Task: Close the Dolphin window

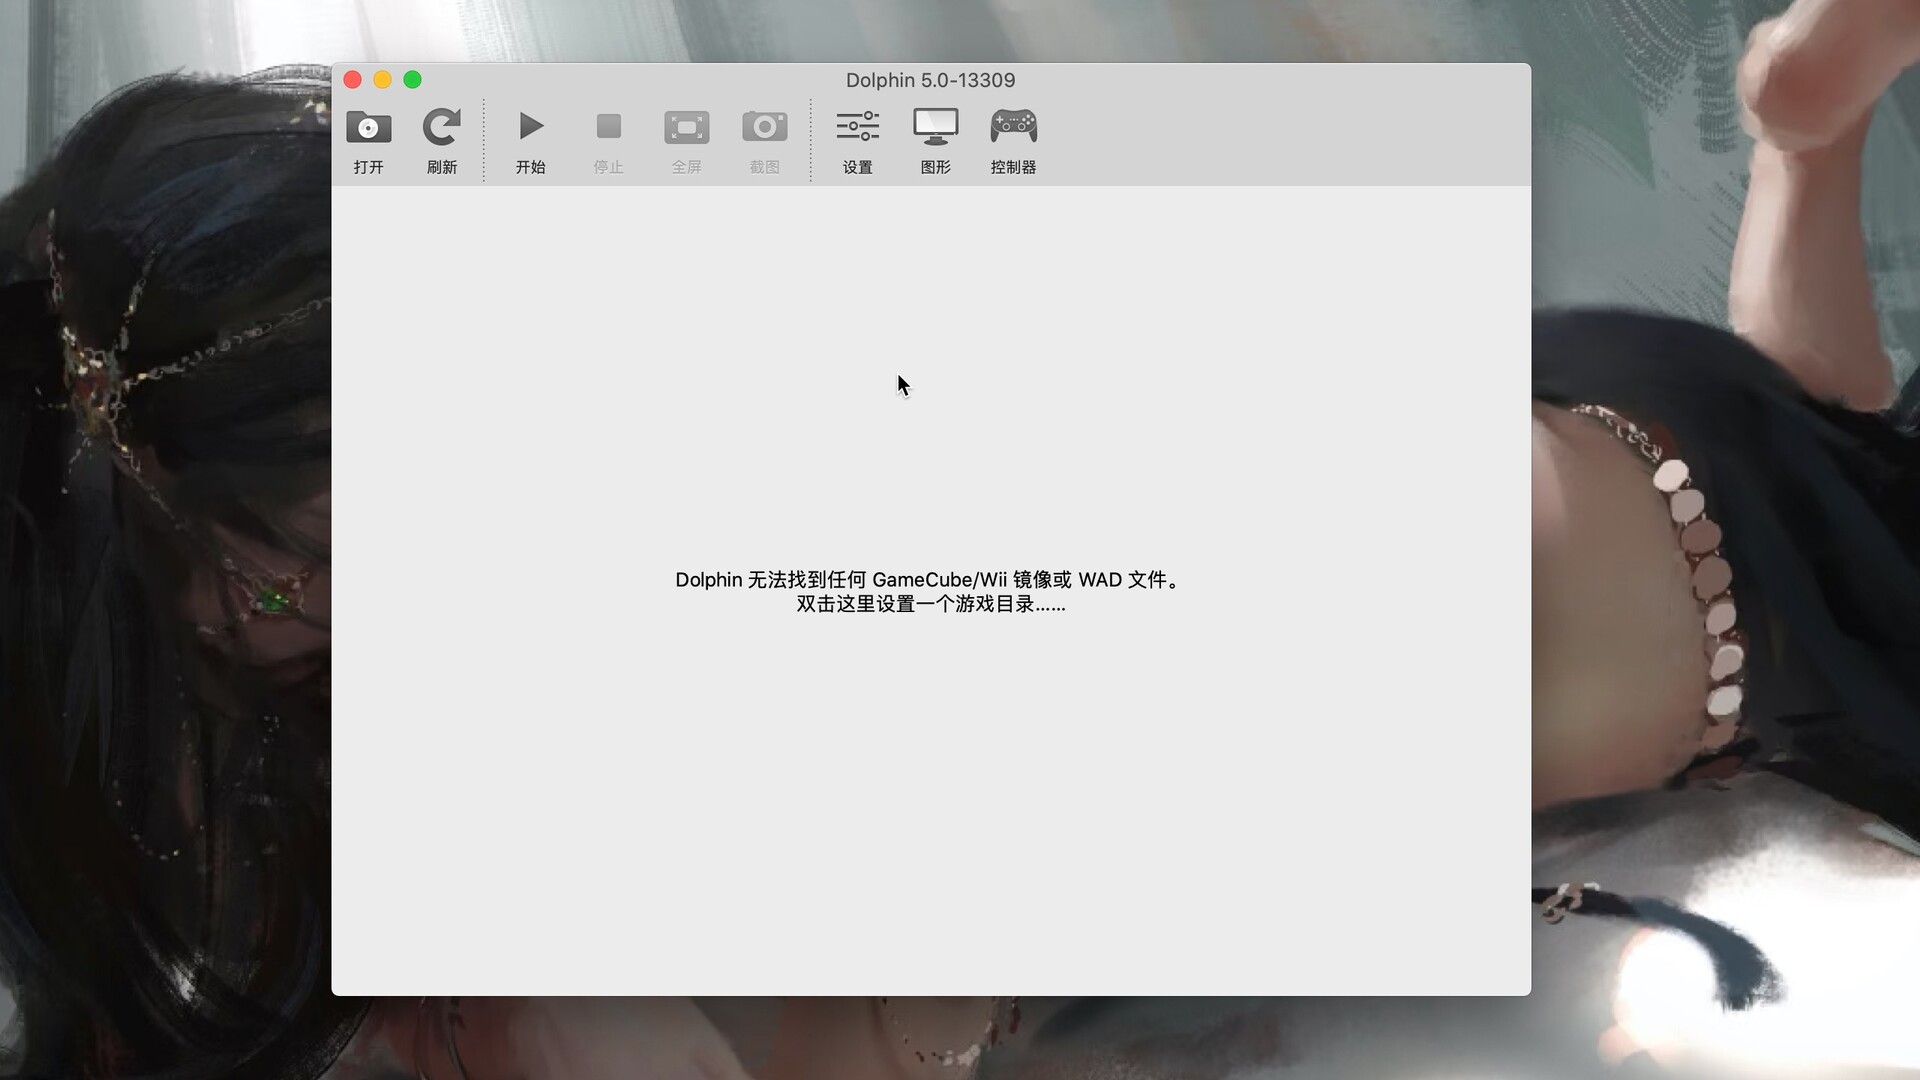Action: click(x=352, y=80)
